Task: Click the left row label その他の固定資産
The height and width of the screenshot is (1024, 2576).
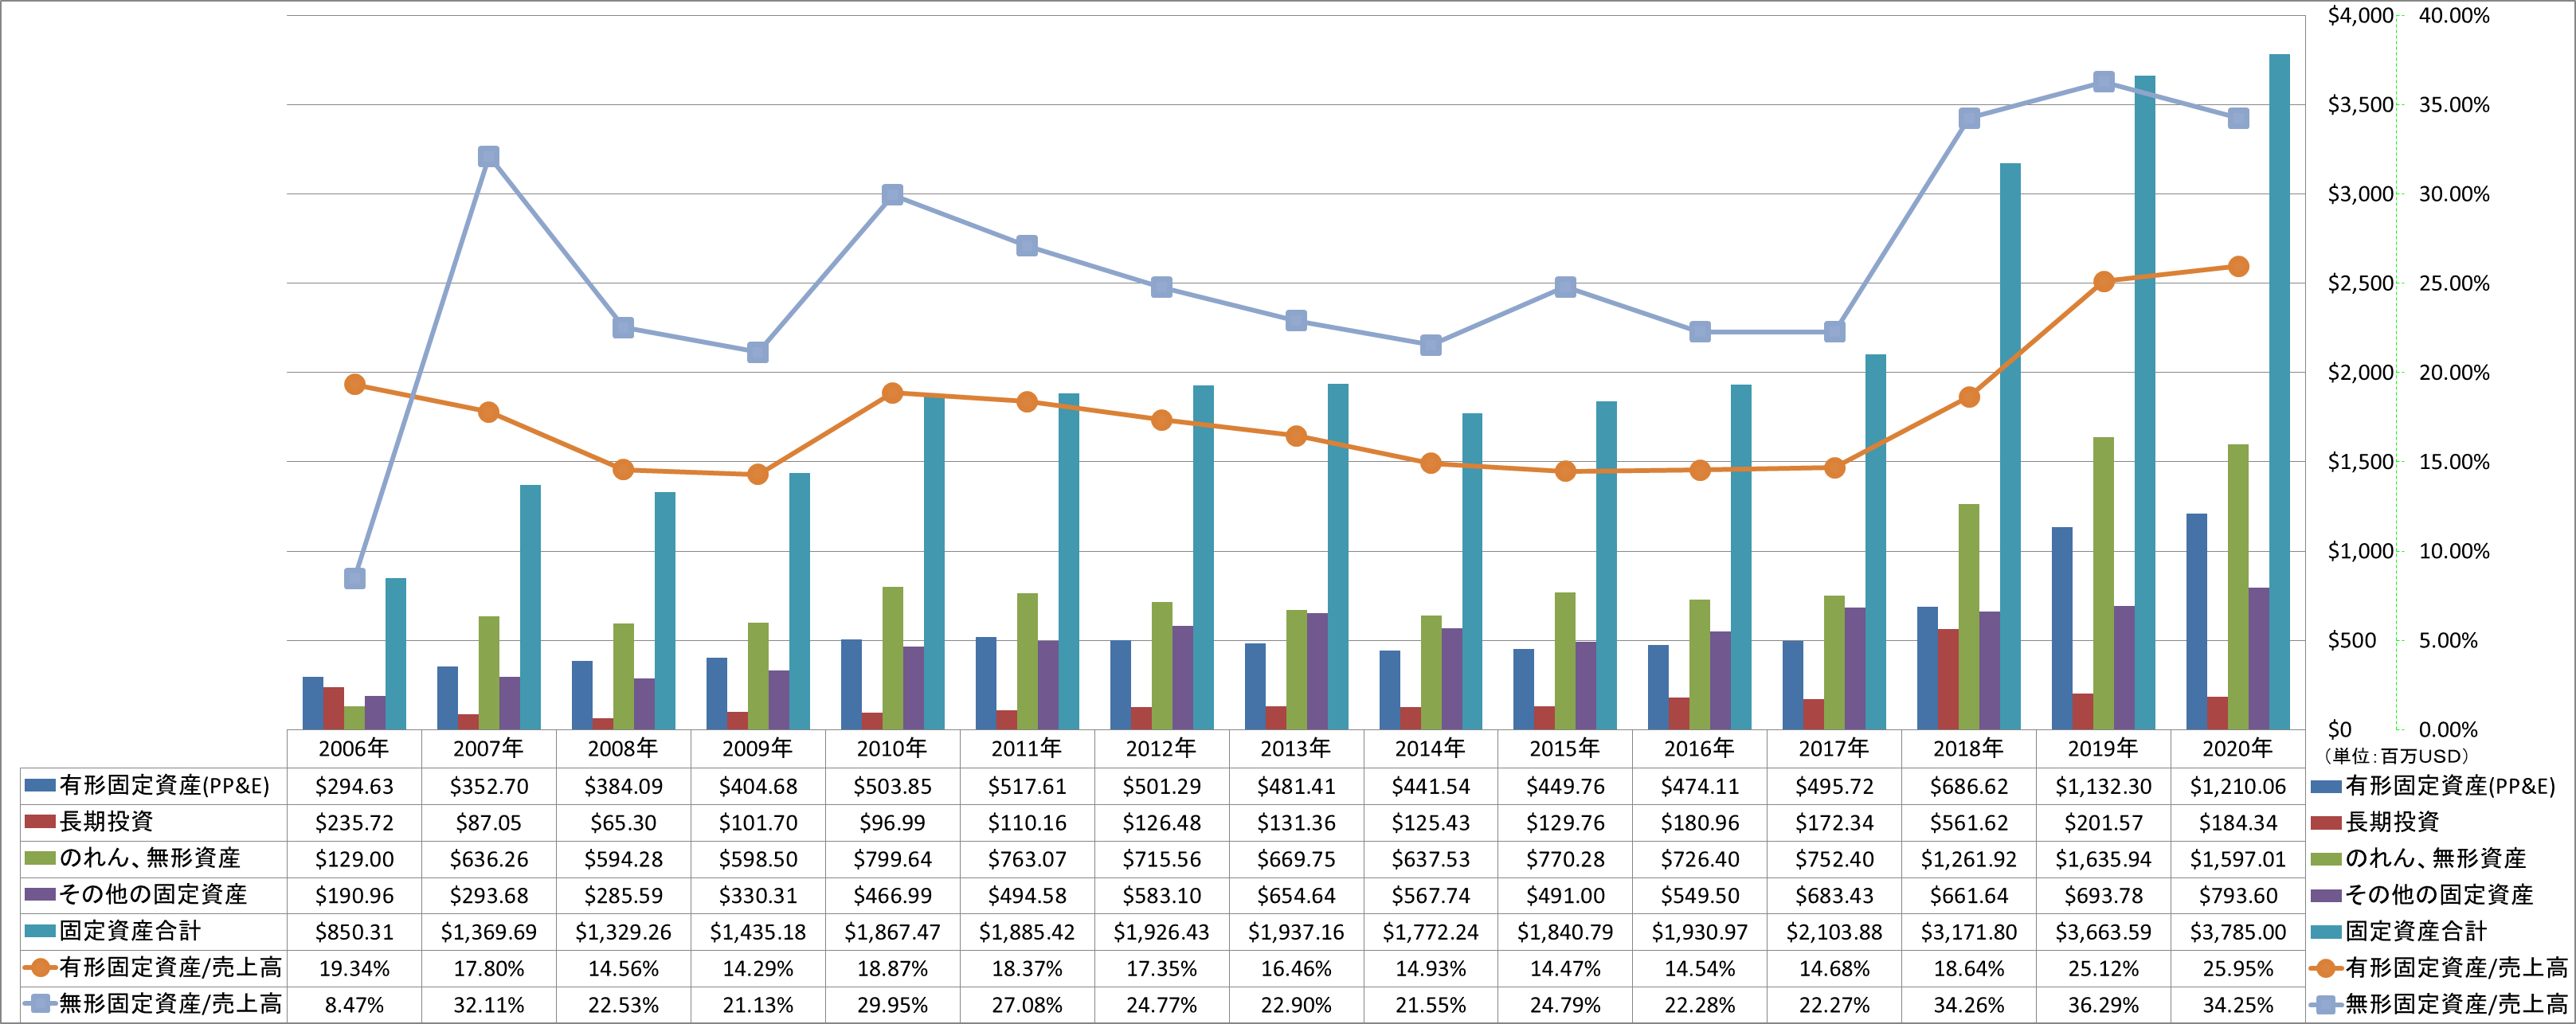Action: [x=153, y=895]
